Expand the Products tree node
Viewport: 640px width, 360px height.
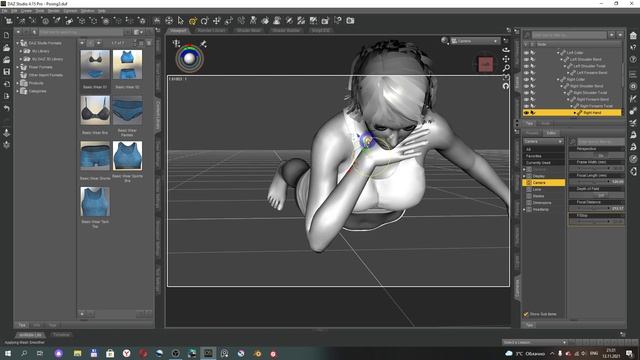(18, 83)
